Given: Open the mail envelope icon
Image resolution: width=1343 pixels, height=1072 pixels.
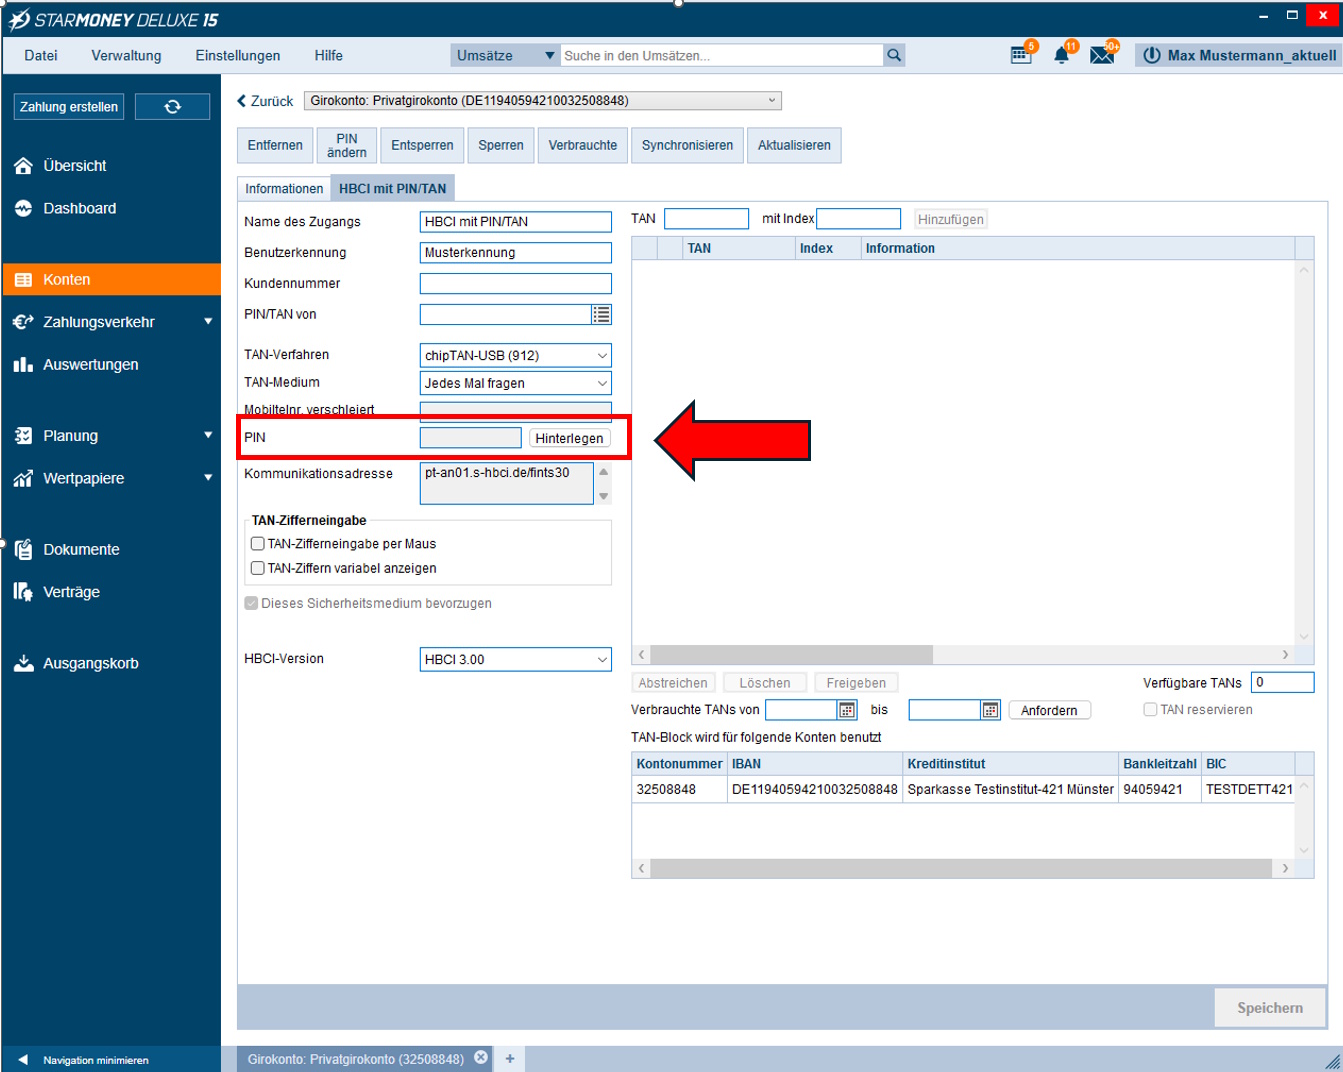Looking at the screenshot, I should click(1102, 55).
